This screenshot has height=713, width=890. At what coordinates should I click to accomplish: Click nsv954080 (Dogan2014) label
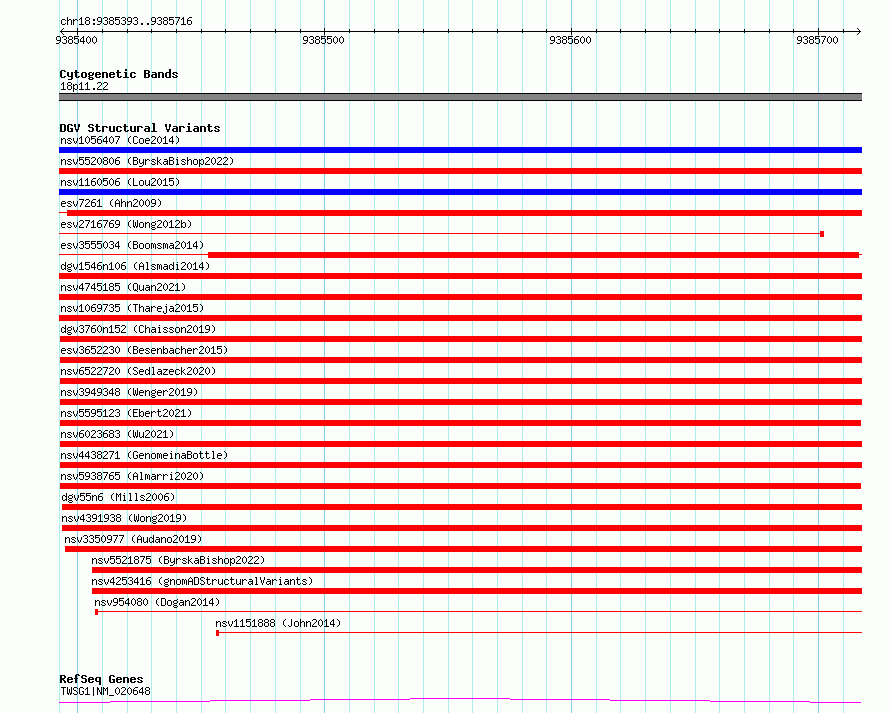click(157, 602)
